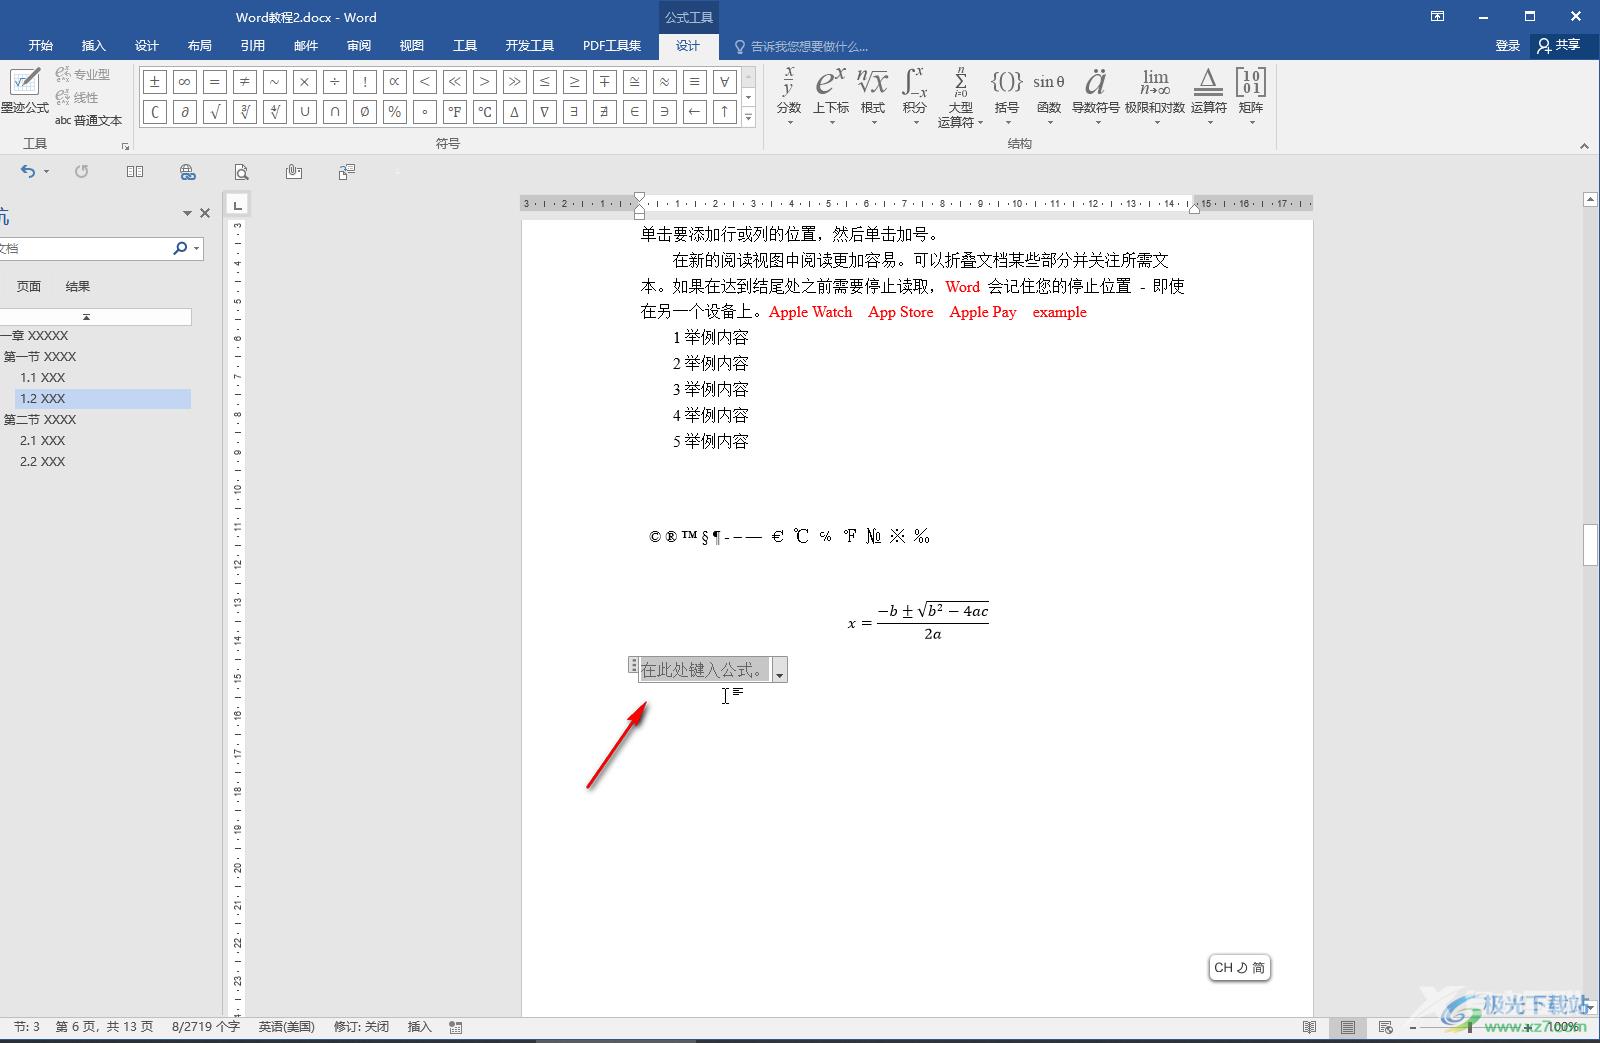This screenshot has width=1600, height=1043.
Task: Open the 审阅 (Review) ribbon tab
Action: [358, 45]
